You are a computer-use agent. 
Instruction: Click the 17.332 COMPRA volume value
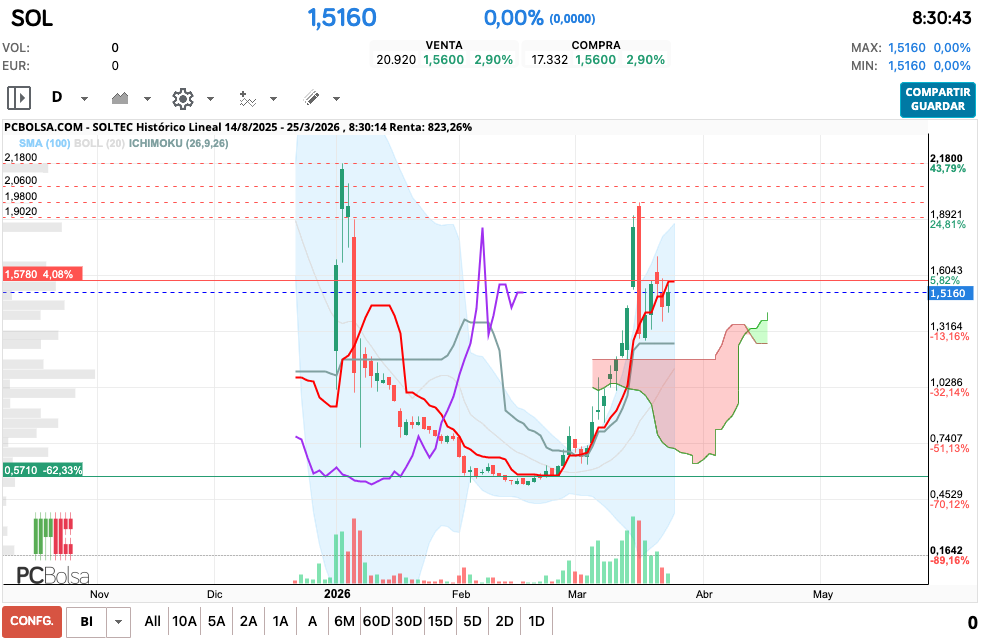(x=549, y=60)
